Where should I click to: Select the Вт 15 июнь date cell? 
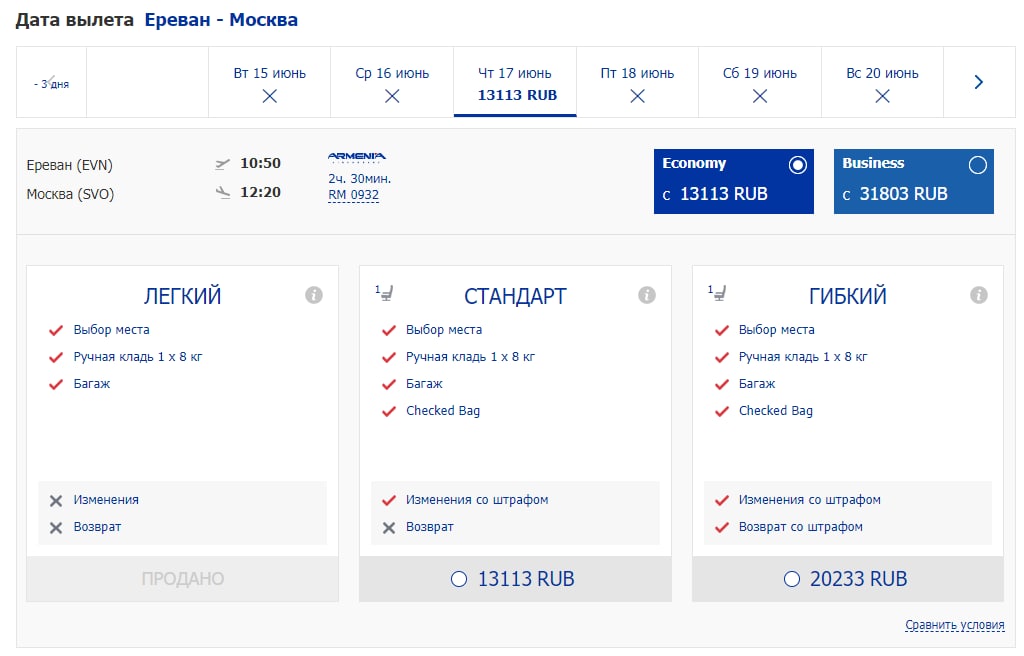tap(270, 83)
